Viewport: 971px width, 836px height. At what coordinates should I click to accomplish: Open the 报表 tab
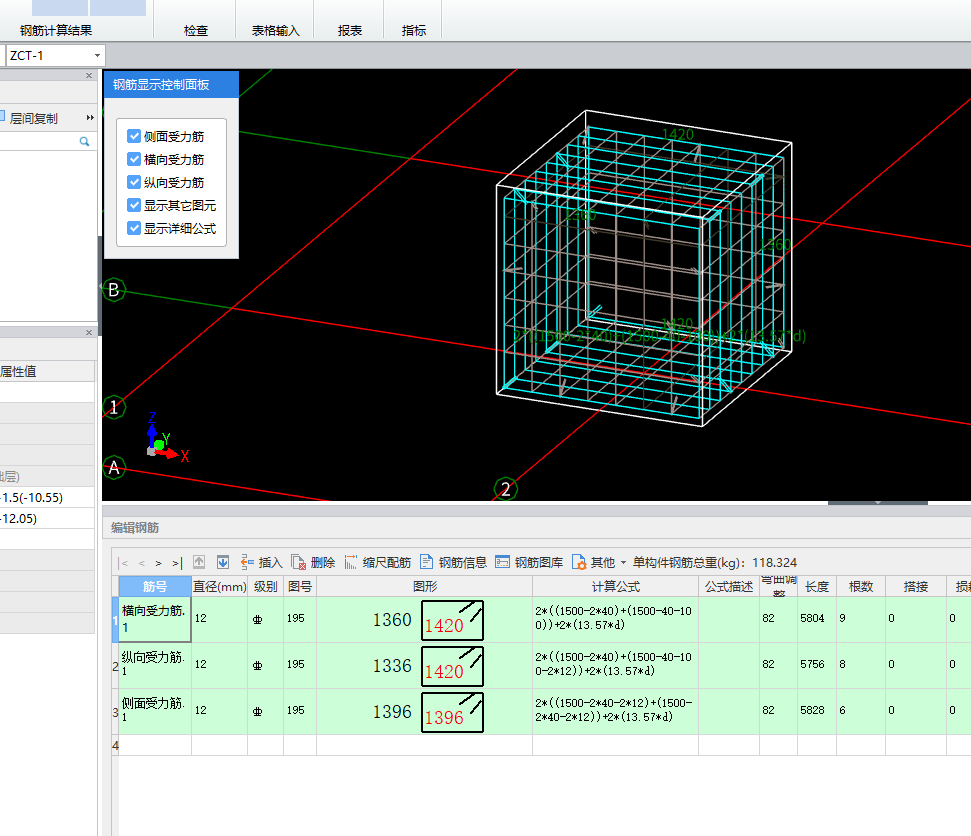(350, 30)
